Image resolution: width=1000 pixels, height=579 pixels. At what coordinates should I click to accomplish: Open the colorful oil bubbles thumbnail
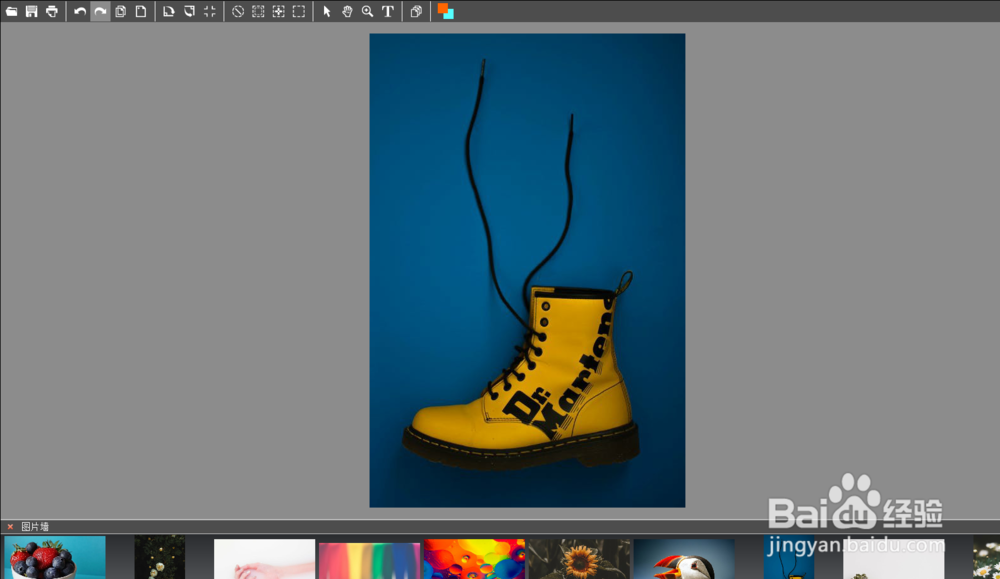click(474, 559)
